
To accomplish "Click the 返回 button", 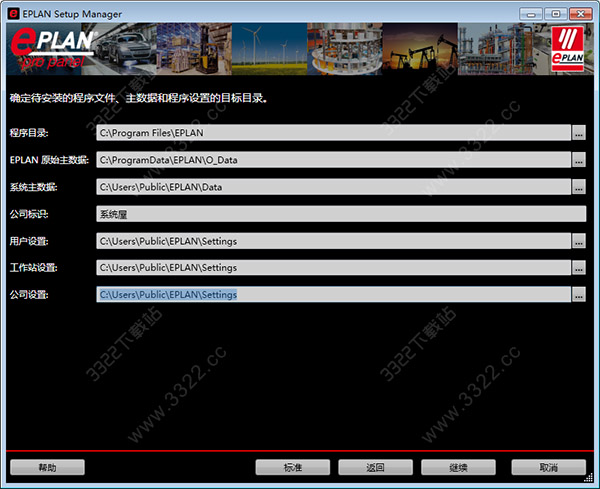I will coord(375,467).
